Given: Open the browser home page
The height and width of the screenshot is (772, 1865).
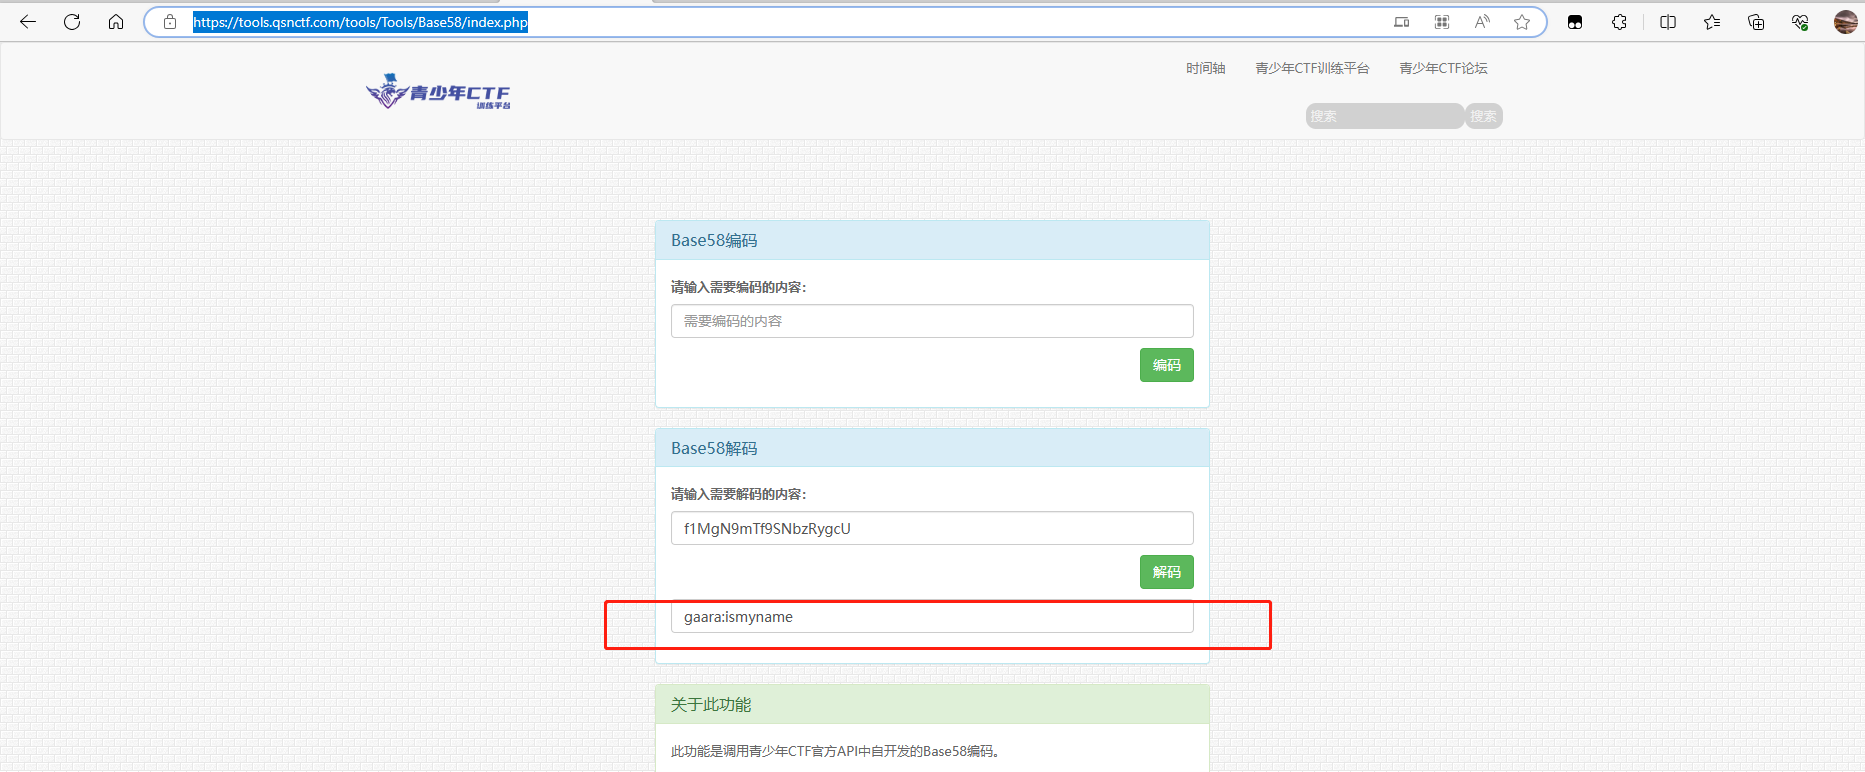Looking at the screenshot, I should (116, 22).
